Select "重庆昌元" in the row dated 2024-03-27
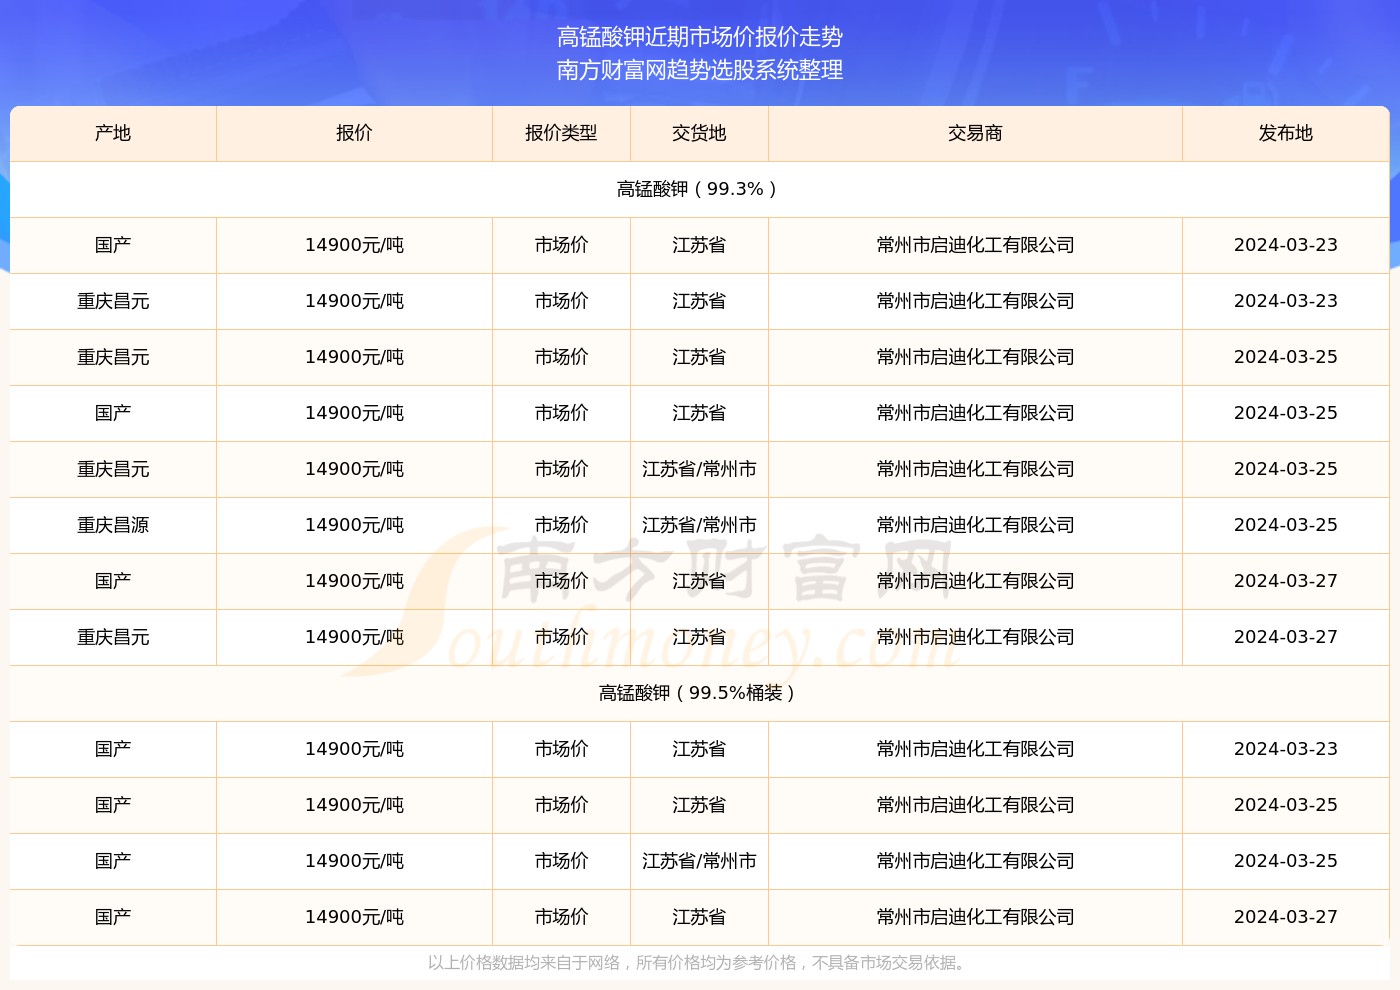The image size is (1400, 990). tap(113, 637)
